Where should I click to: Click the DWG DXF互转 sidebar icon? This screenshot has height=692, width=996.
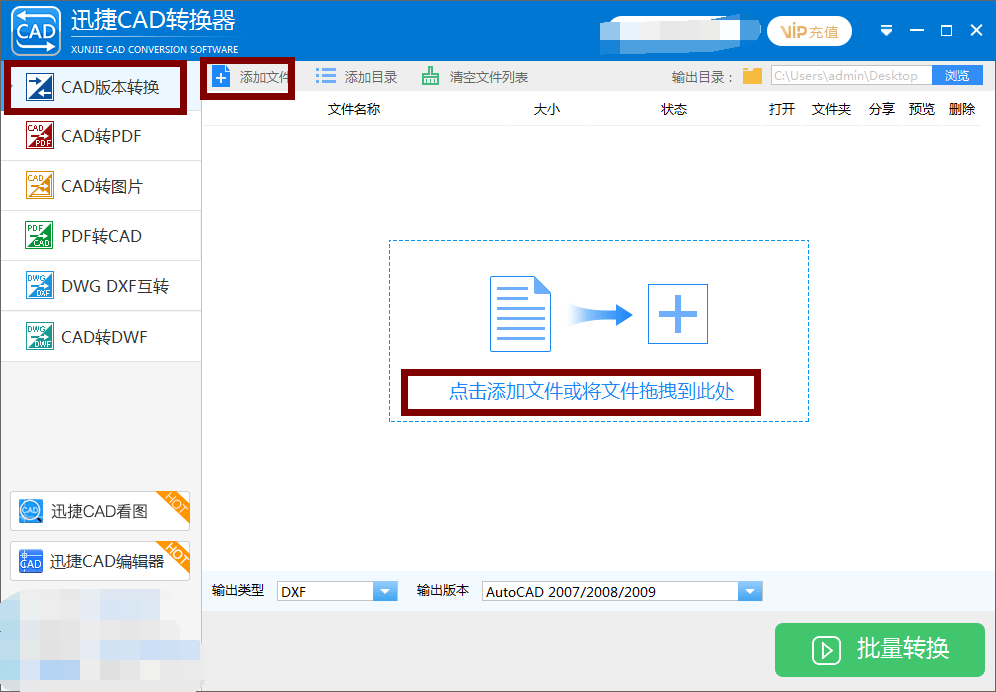(x=39, y=286)
